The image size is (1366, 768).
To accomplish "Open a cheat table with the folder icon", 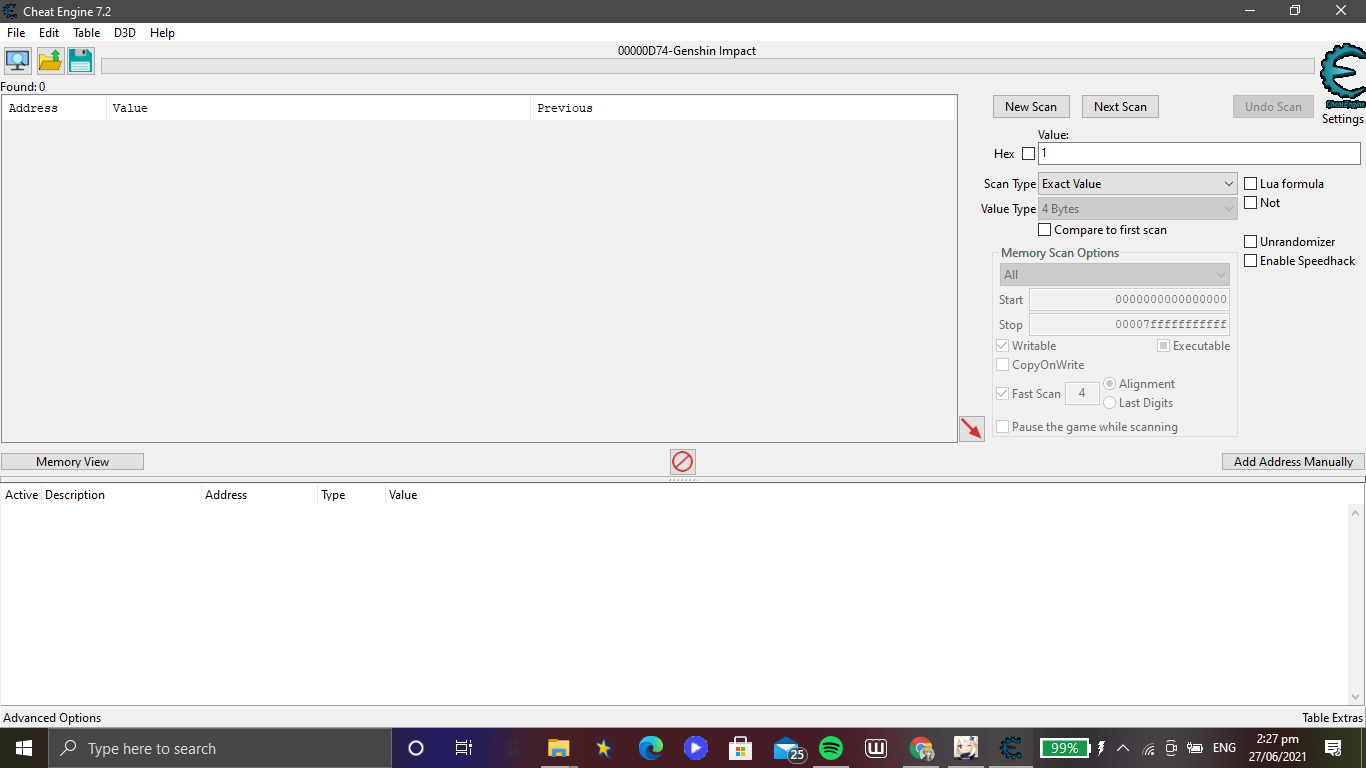I will click(x=49, y=61).
